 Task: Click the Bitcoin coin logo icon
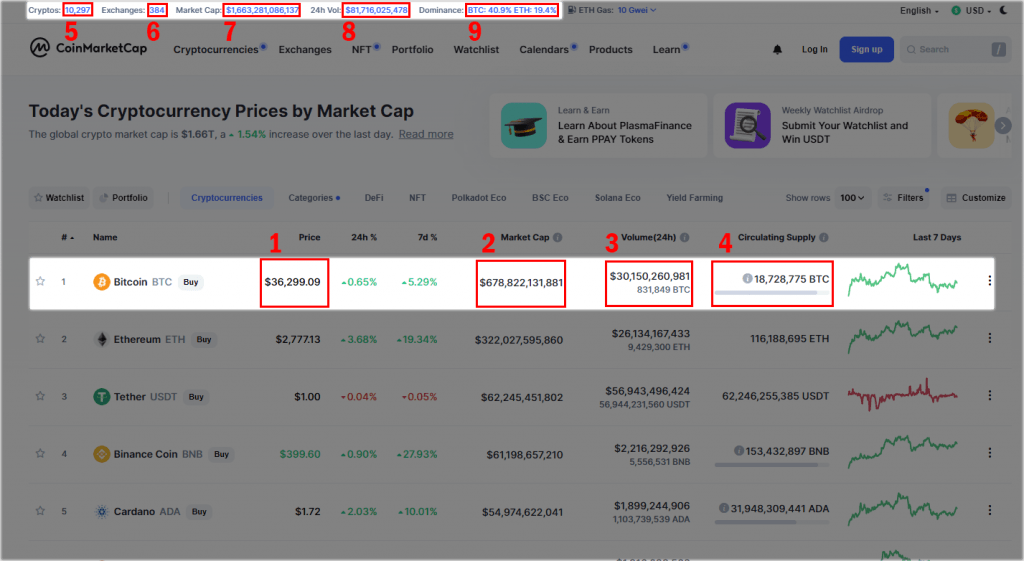point(101,282)
